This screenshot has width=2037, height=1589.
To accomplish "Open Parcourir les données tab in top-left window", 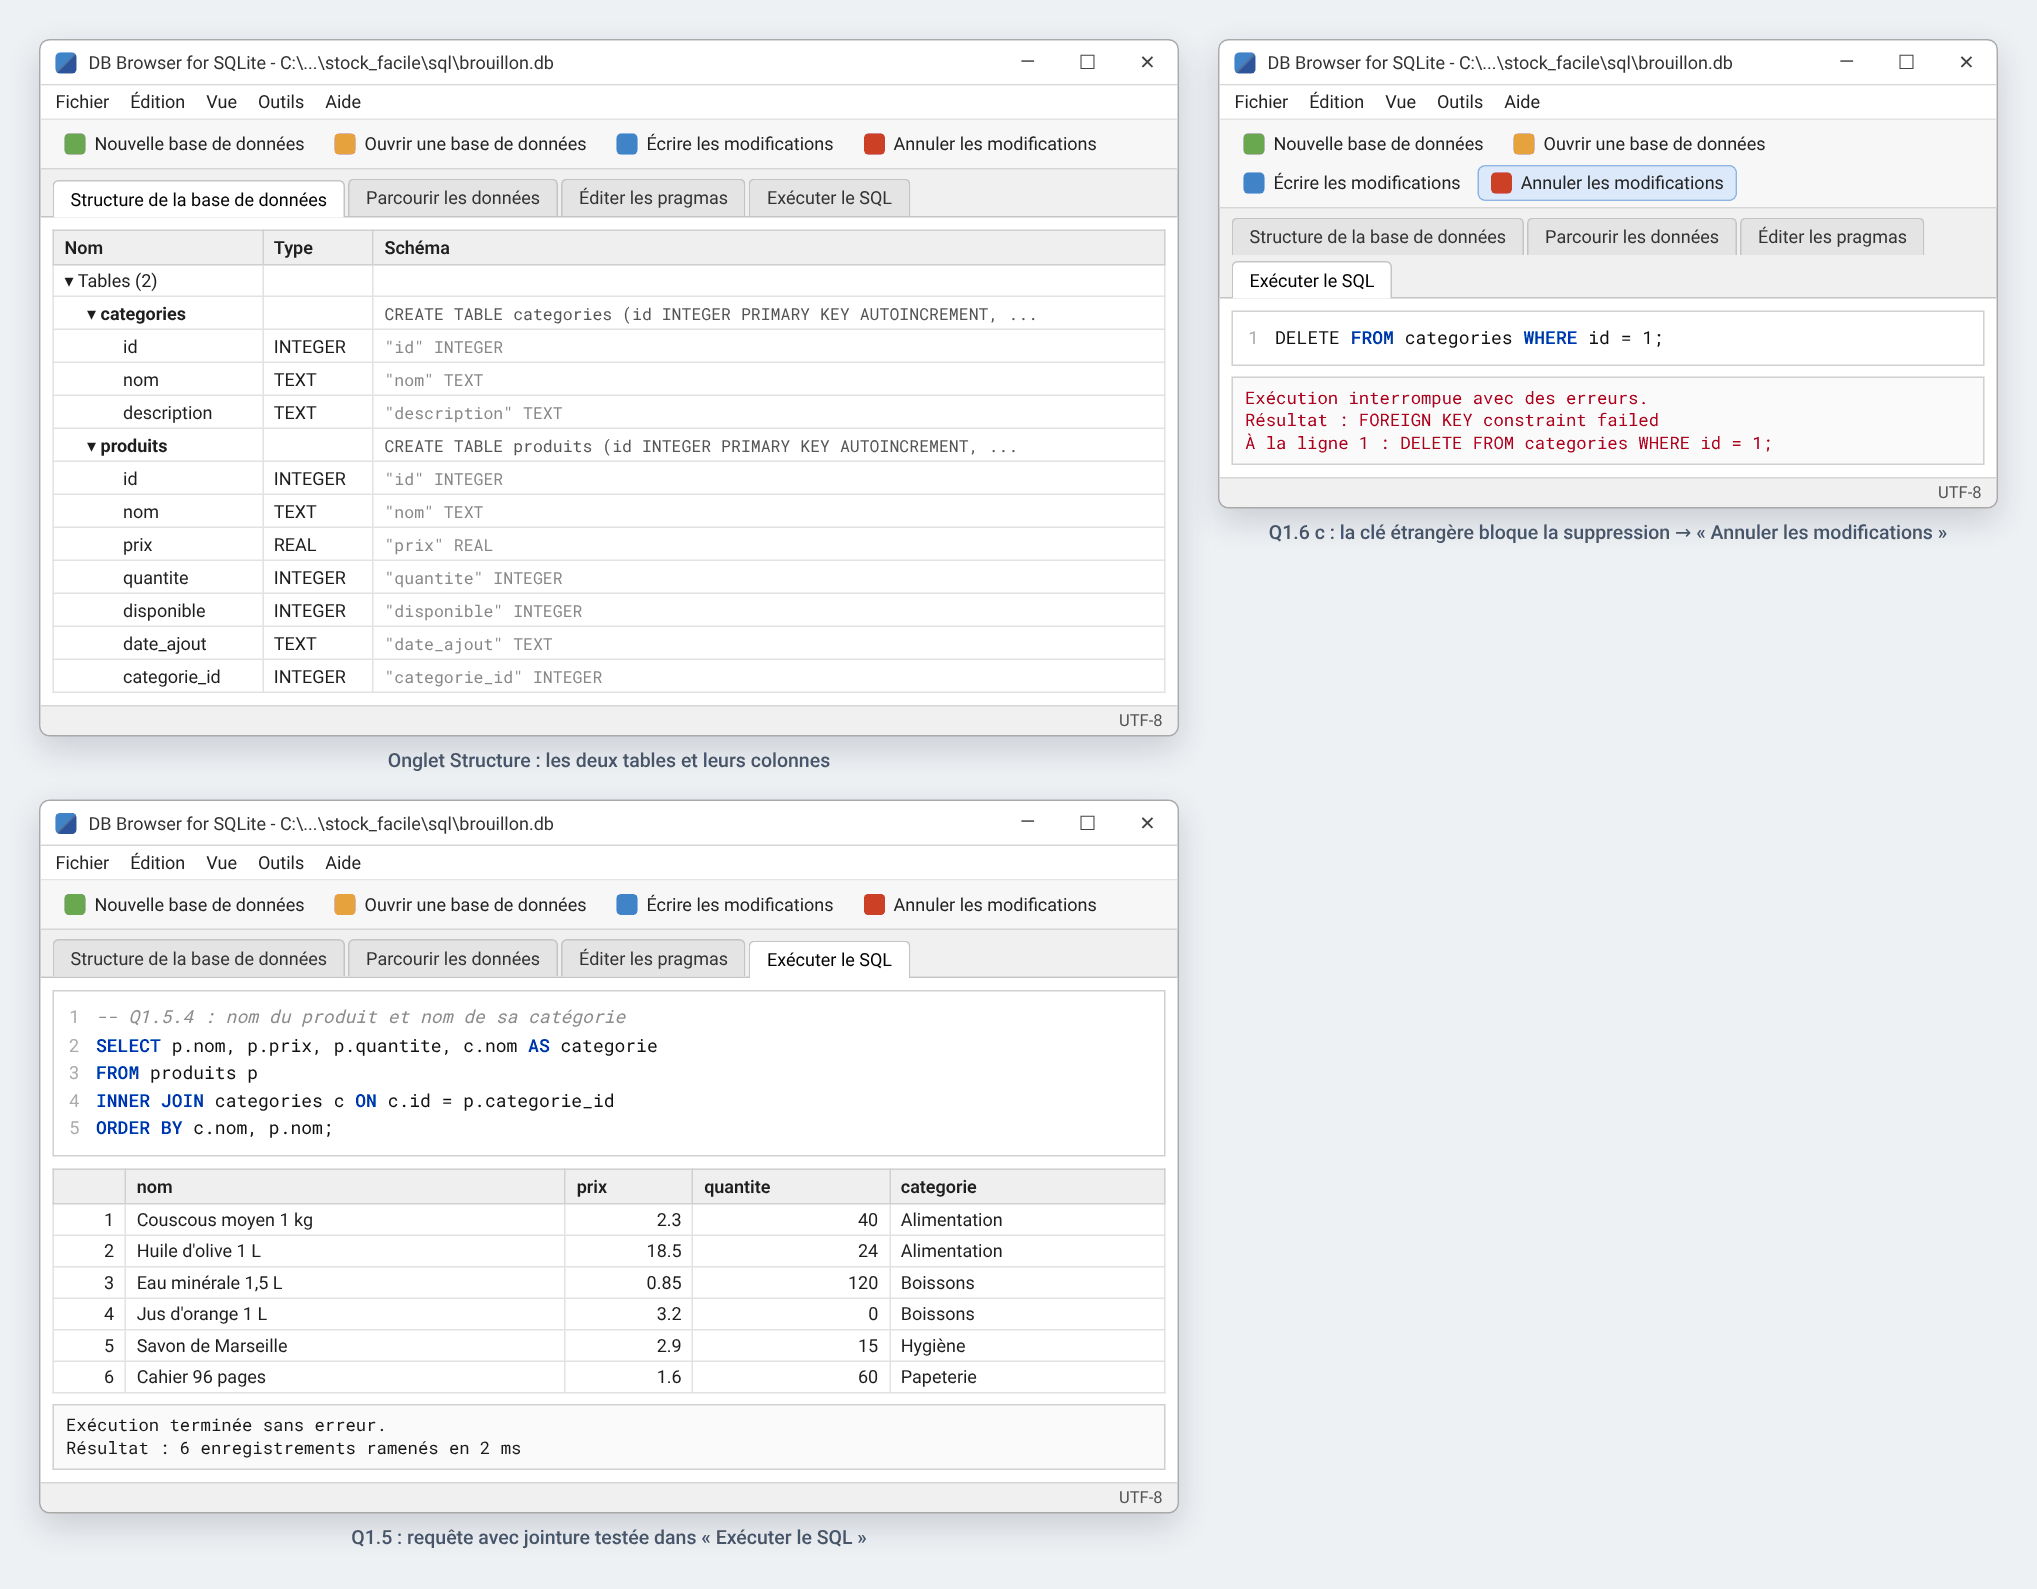I will tap(452, 198).
